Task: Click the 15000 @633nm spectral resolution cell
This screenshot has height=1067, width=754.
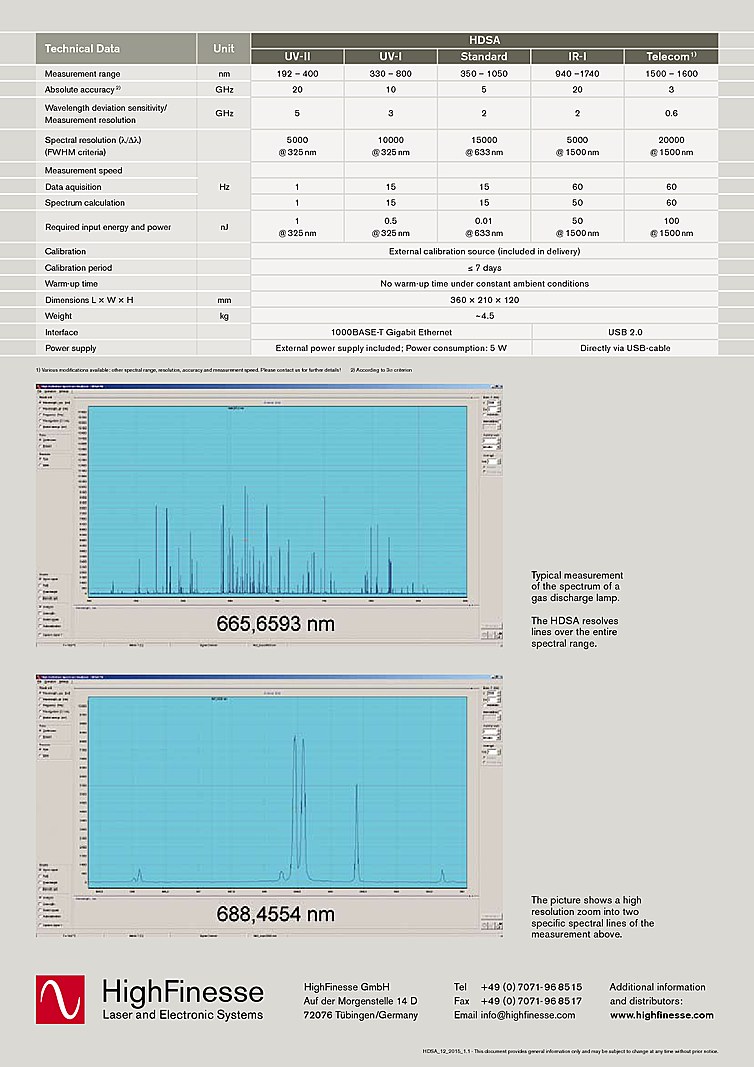Action: point(484,146)
